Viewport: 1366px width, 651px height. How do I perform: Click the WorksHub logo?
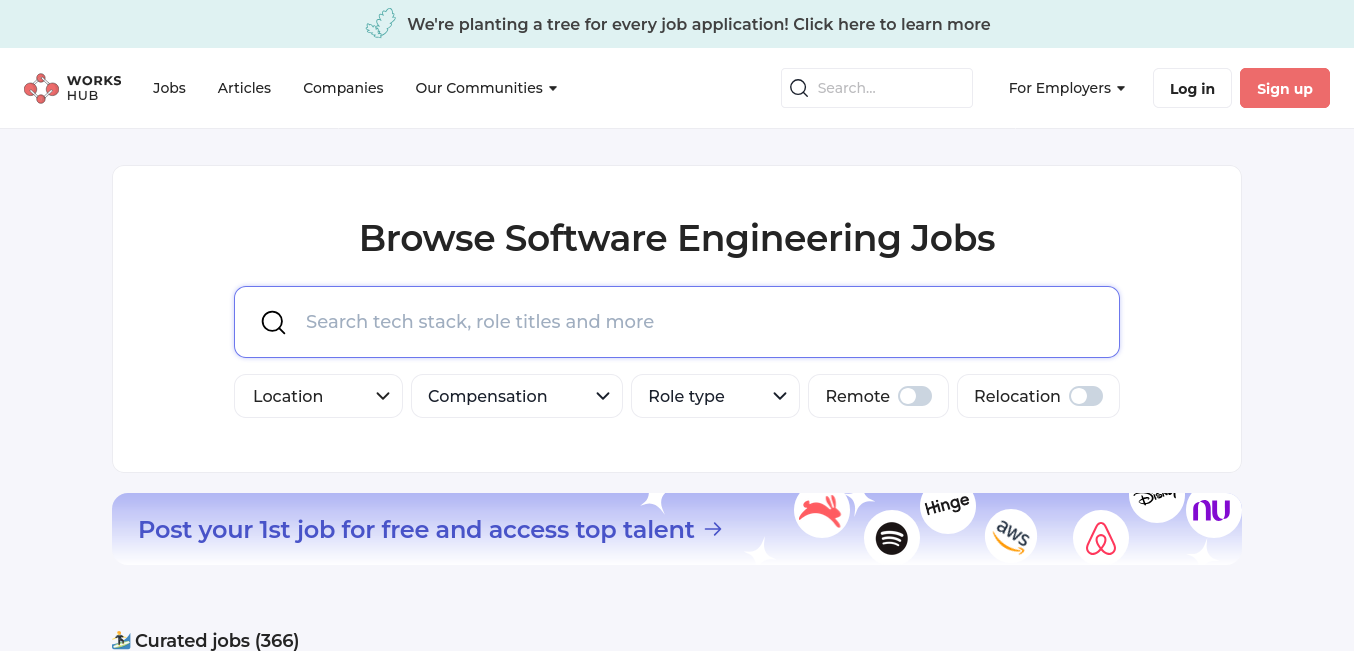click(73, 88)
